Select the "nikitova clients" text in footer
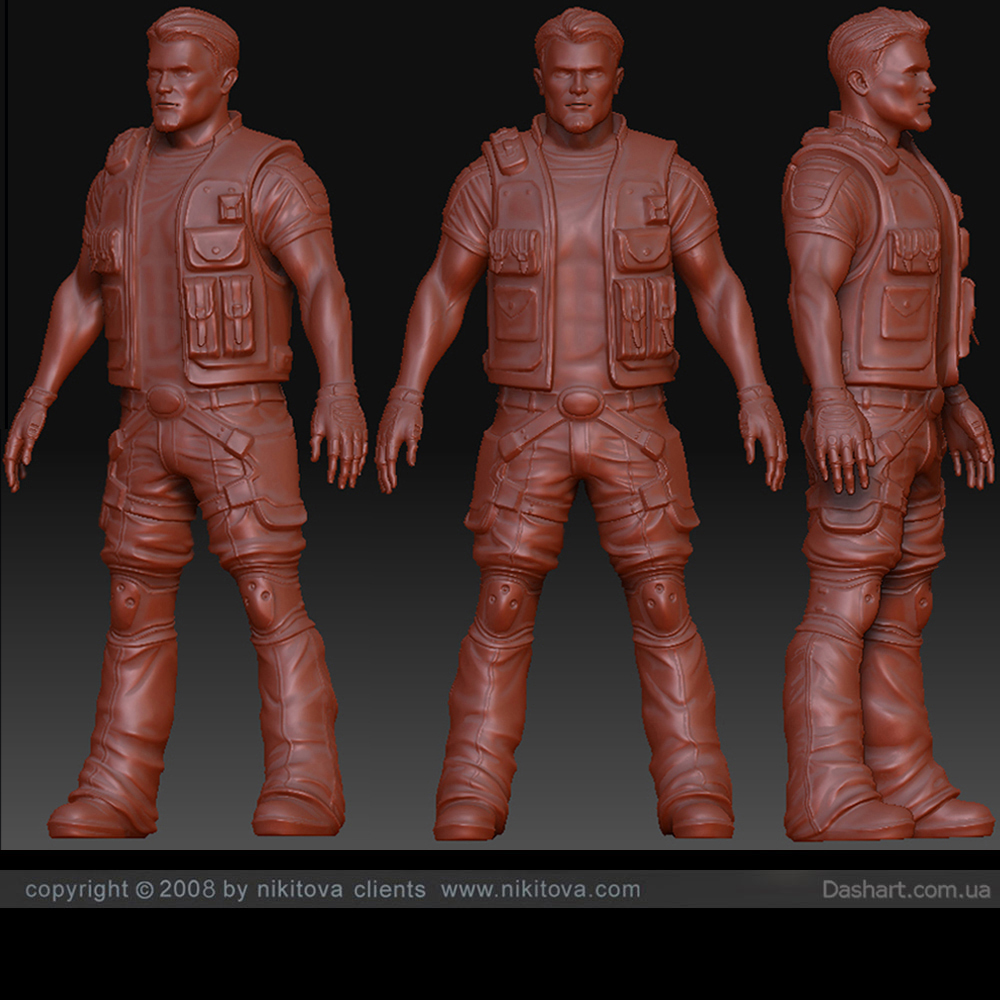This screenshot has width=1000, height=1000. coord(339,889)
